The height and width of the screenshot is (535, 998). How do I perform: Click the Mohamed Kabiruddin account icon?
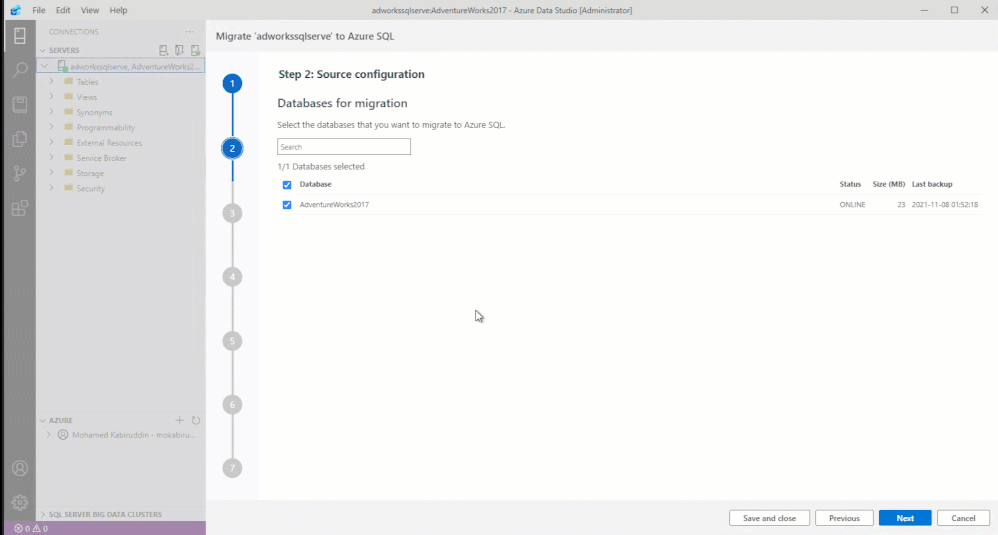pyautogui.click(x=63, y=435)
